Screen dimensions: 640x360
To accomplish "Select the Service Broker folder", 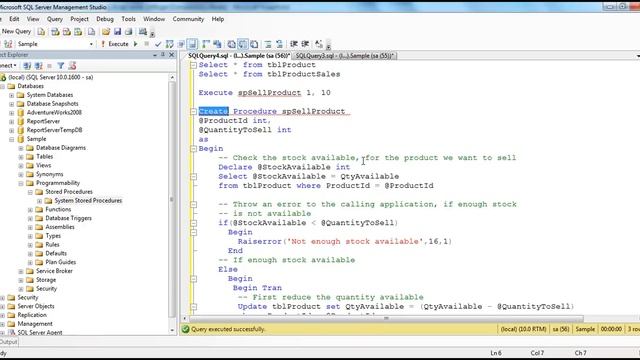I will coord(54,271).
